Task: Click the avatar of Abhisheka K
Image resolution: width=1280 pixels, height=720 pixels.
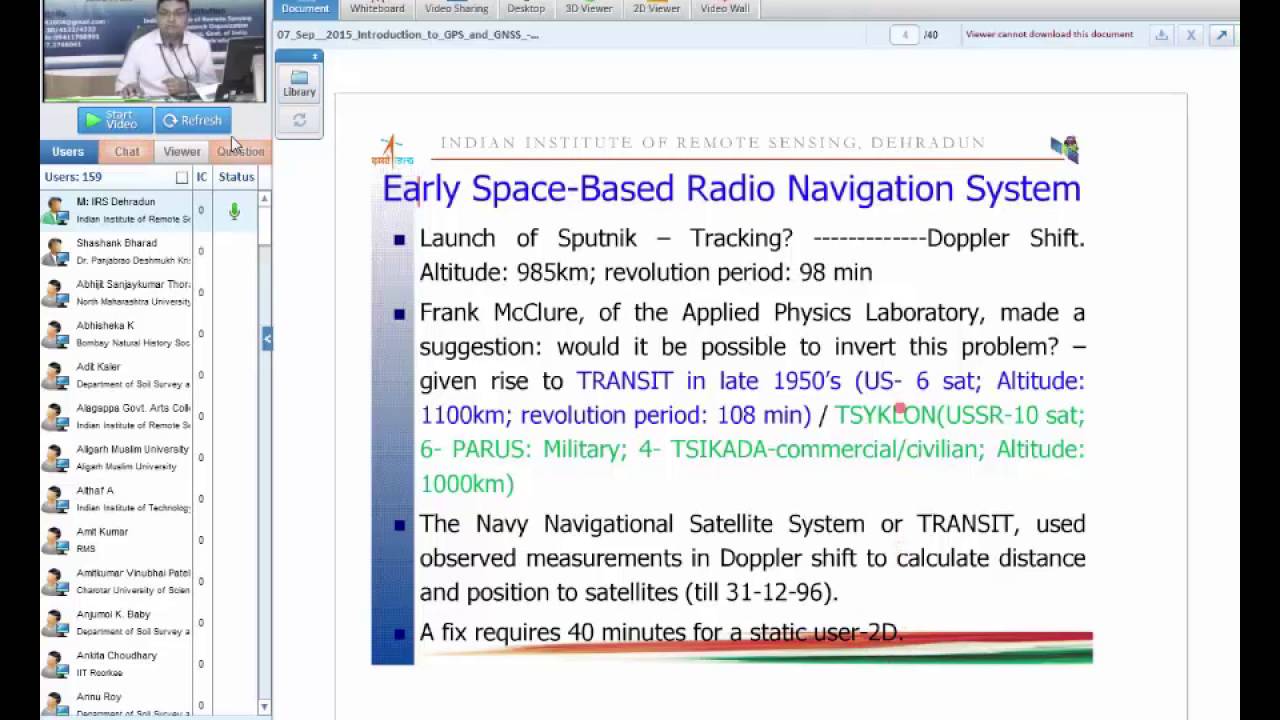Action: (x=55, y=334)
